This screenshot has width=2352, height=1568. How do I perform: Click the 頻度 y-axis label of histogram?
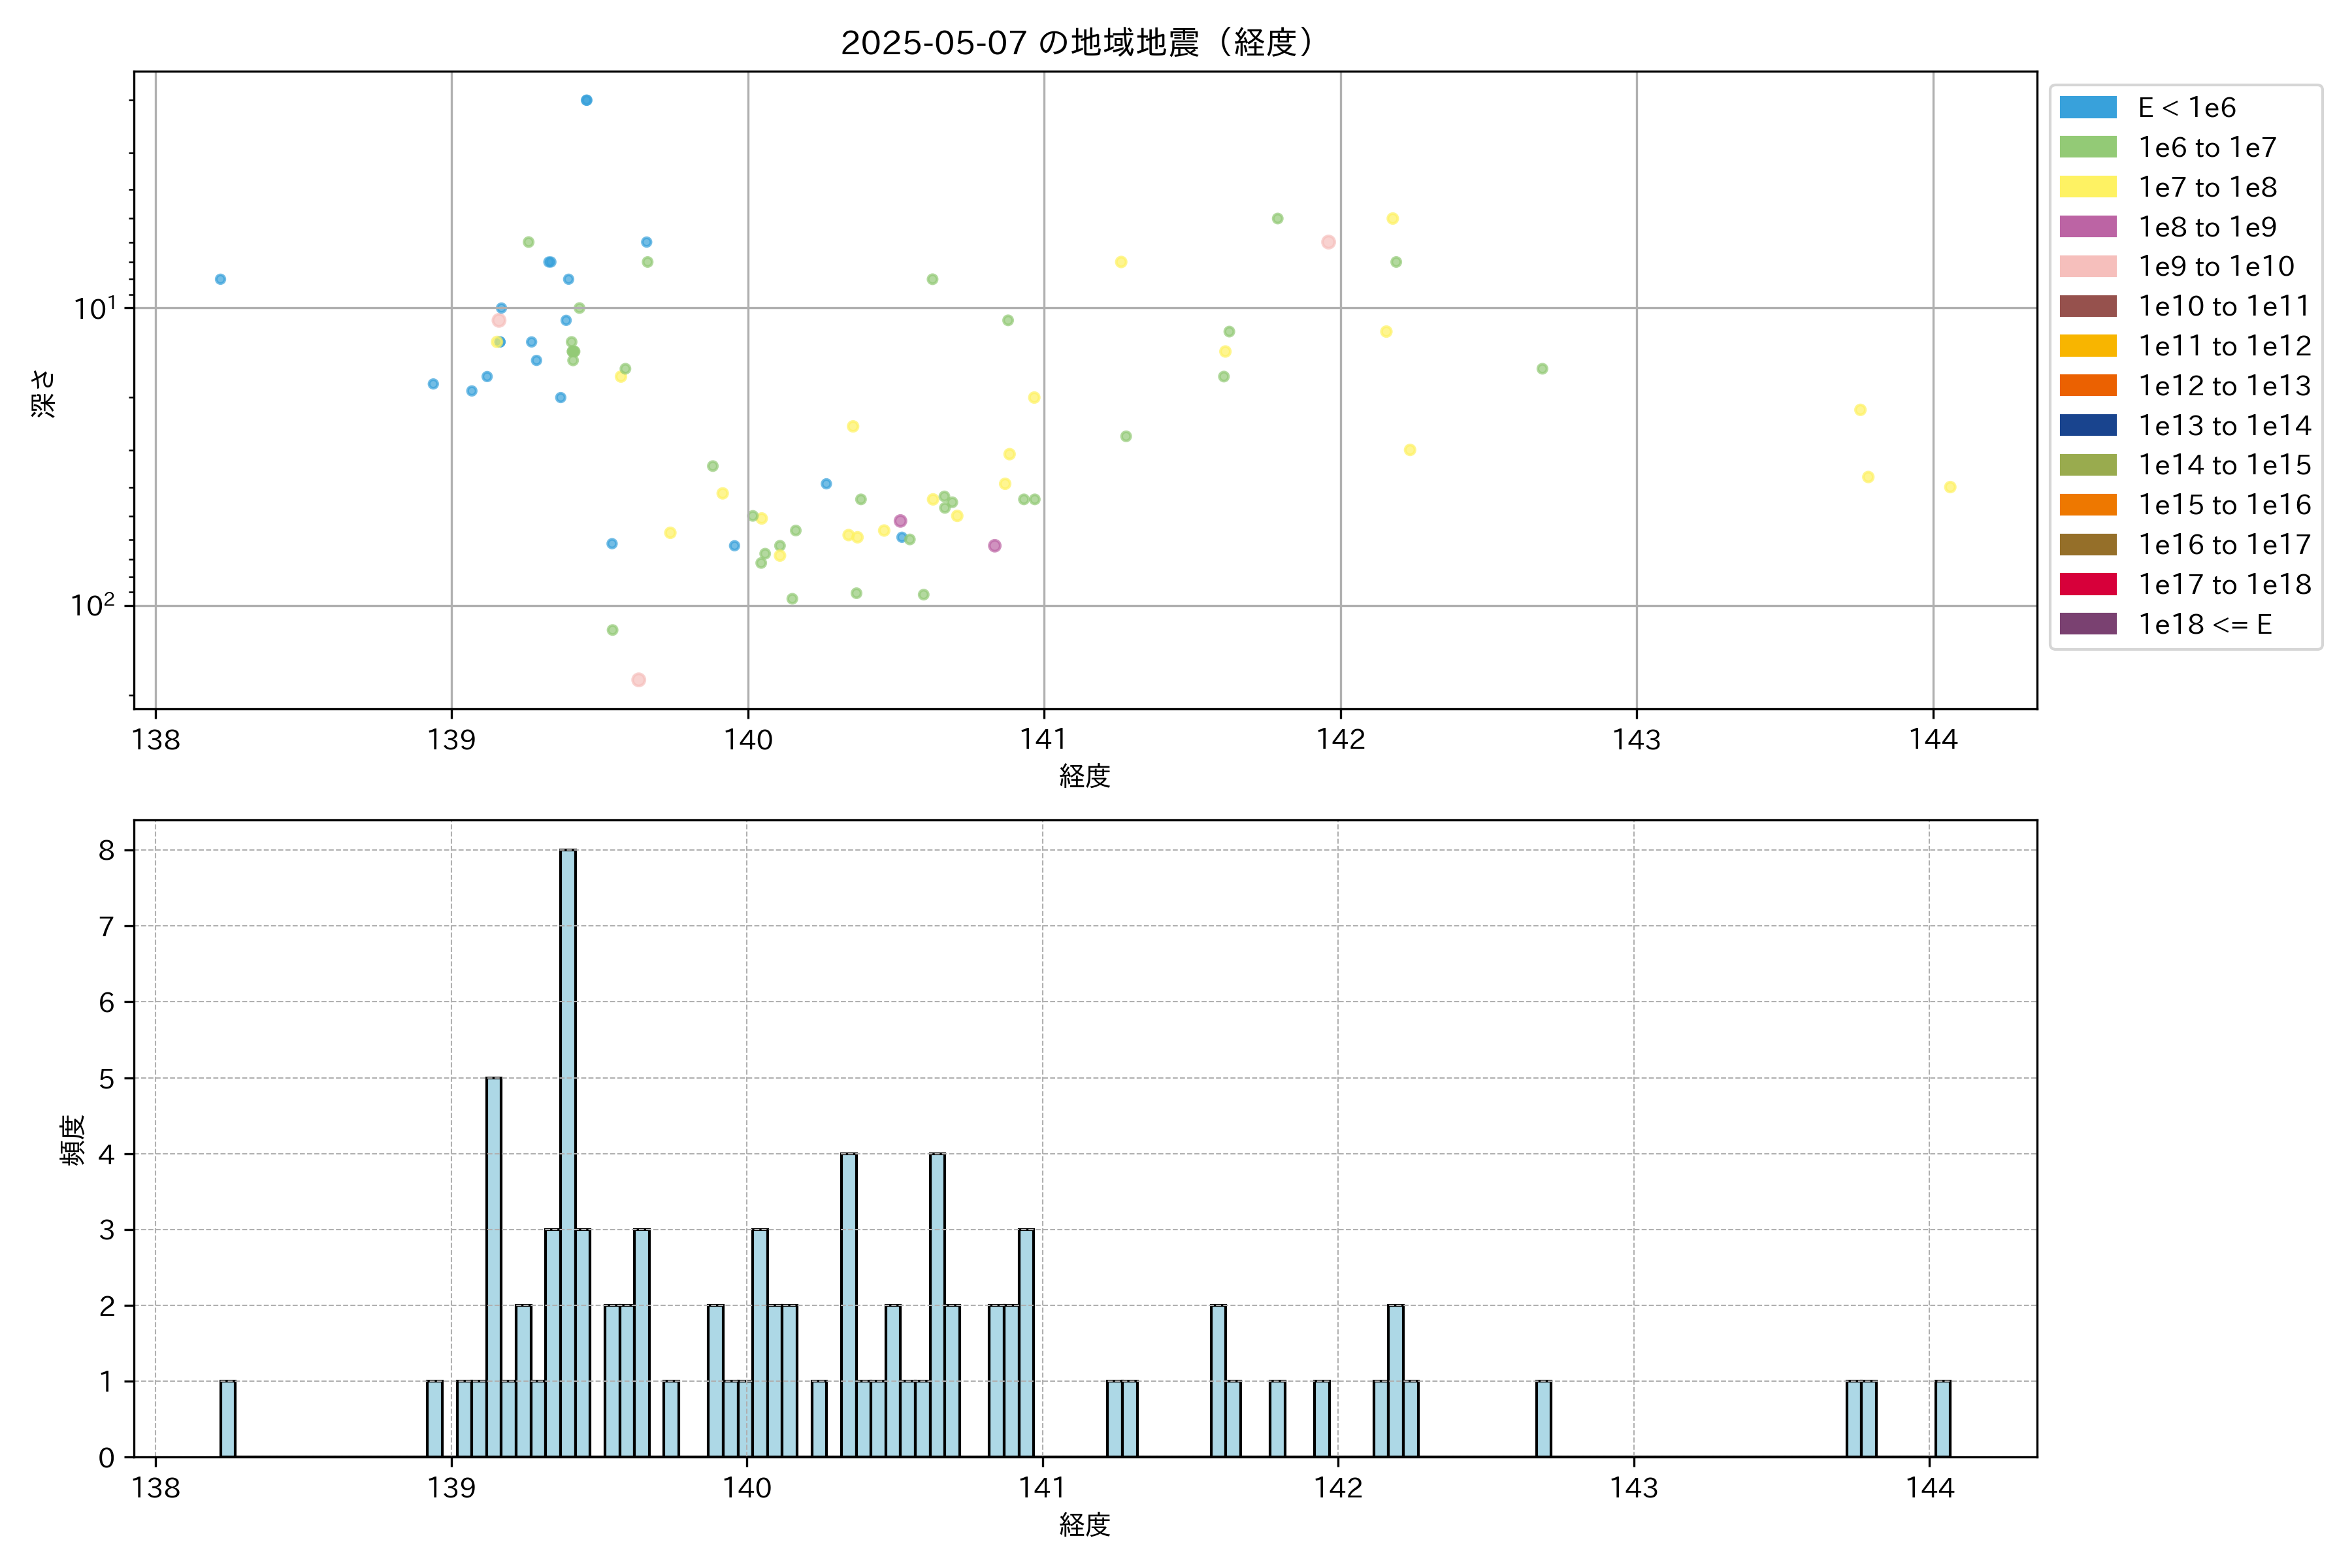(73, 1140)
